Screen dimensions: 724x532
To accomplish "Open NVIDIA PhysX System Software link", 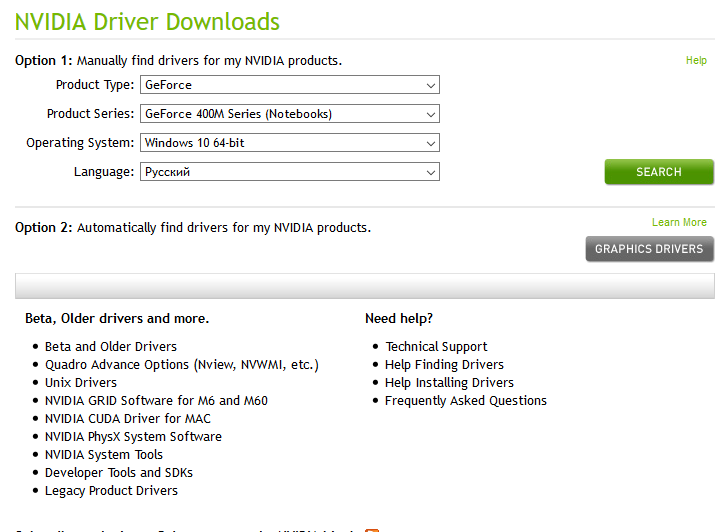I will click(x=133, y=437).
